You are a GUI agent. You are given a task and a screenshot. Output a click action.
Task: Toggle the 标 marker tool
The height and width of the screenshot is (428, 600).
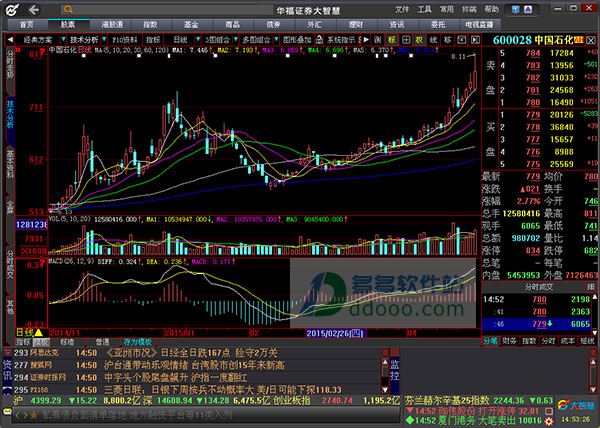pyautogui.click(x=391, y=39)
